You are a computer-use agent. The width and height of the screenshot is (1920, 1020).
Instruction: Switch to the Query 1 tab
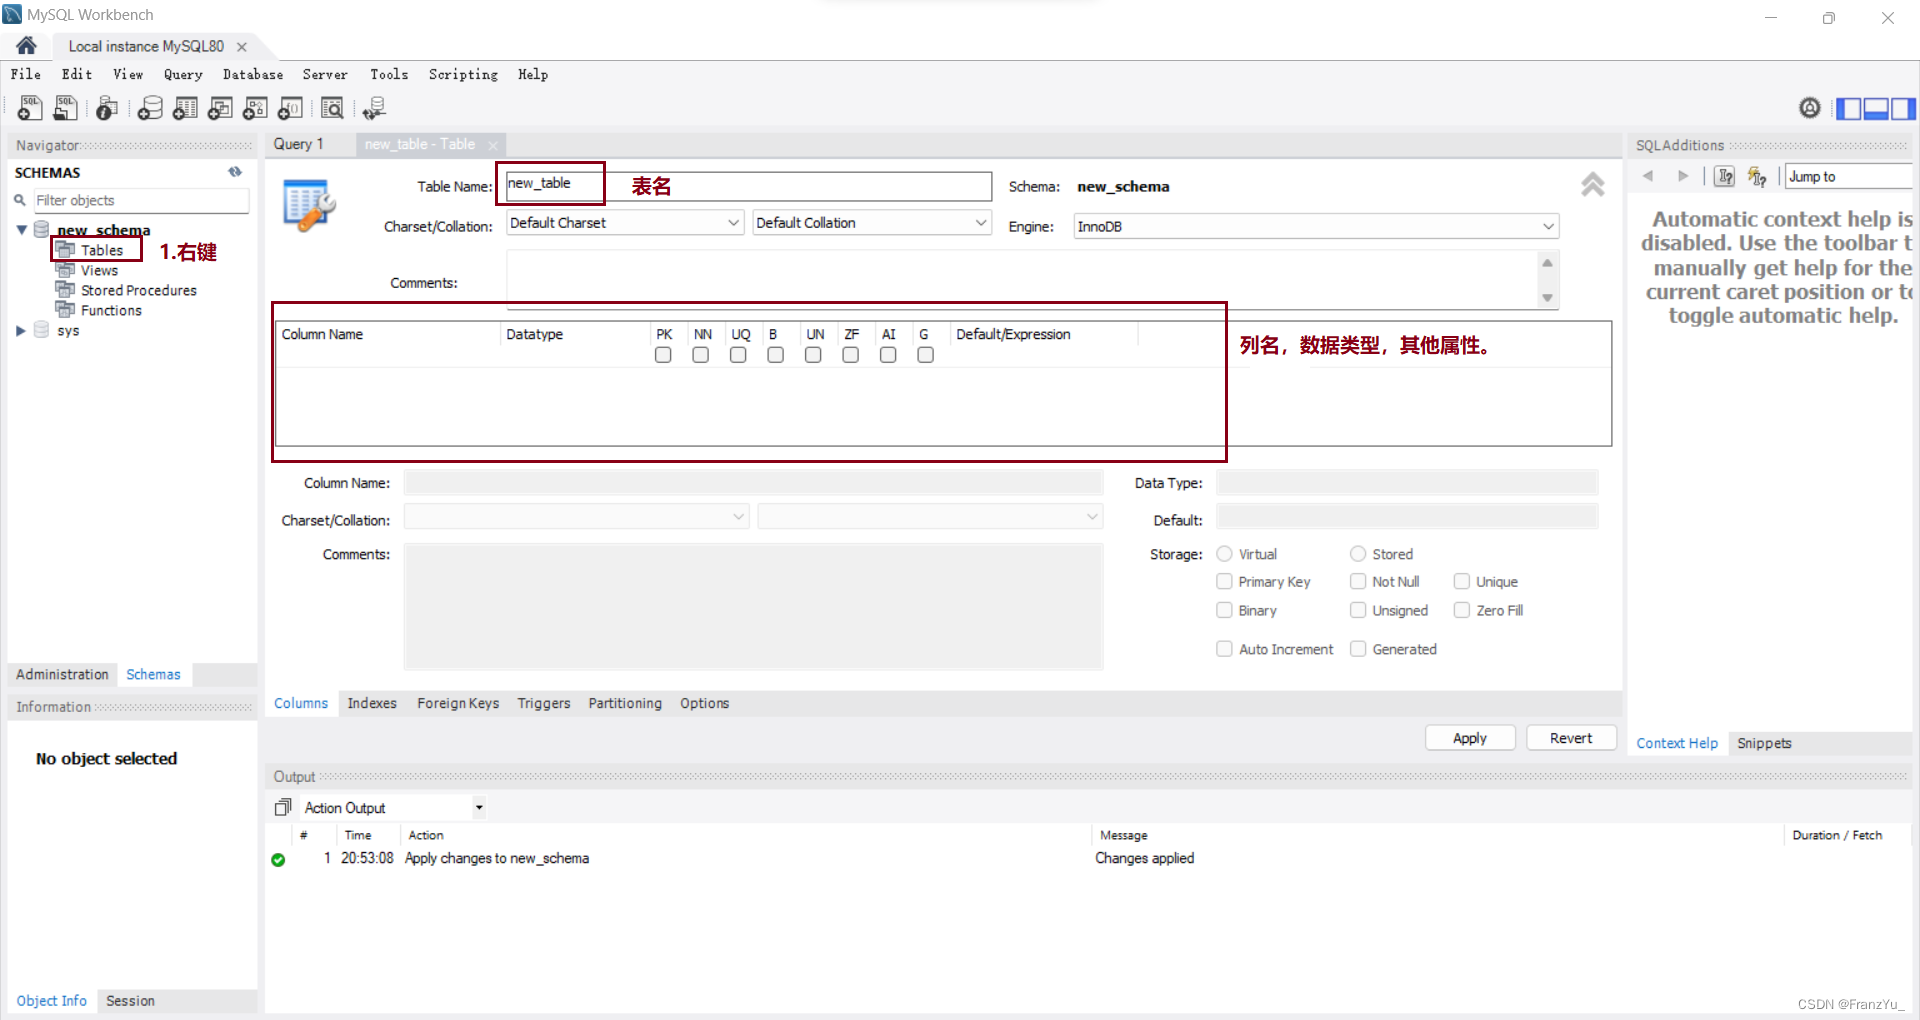click(x=298, y=144)
